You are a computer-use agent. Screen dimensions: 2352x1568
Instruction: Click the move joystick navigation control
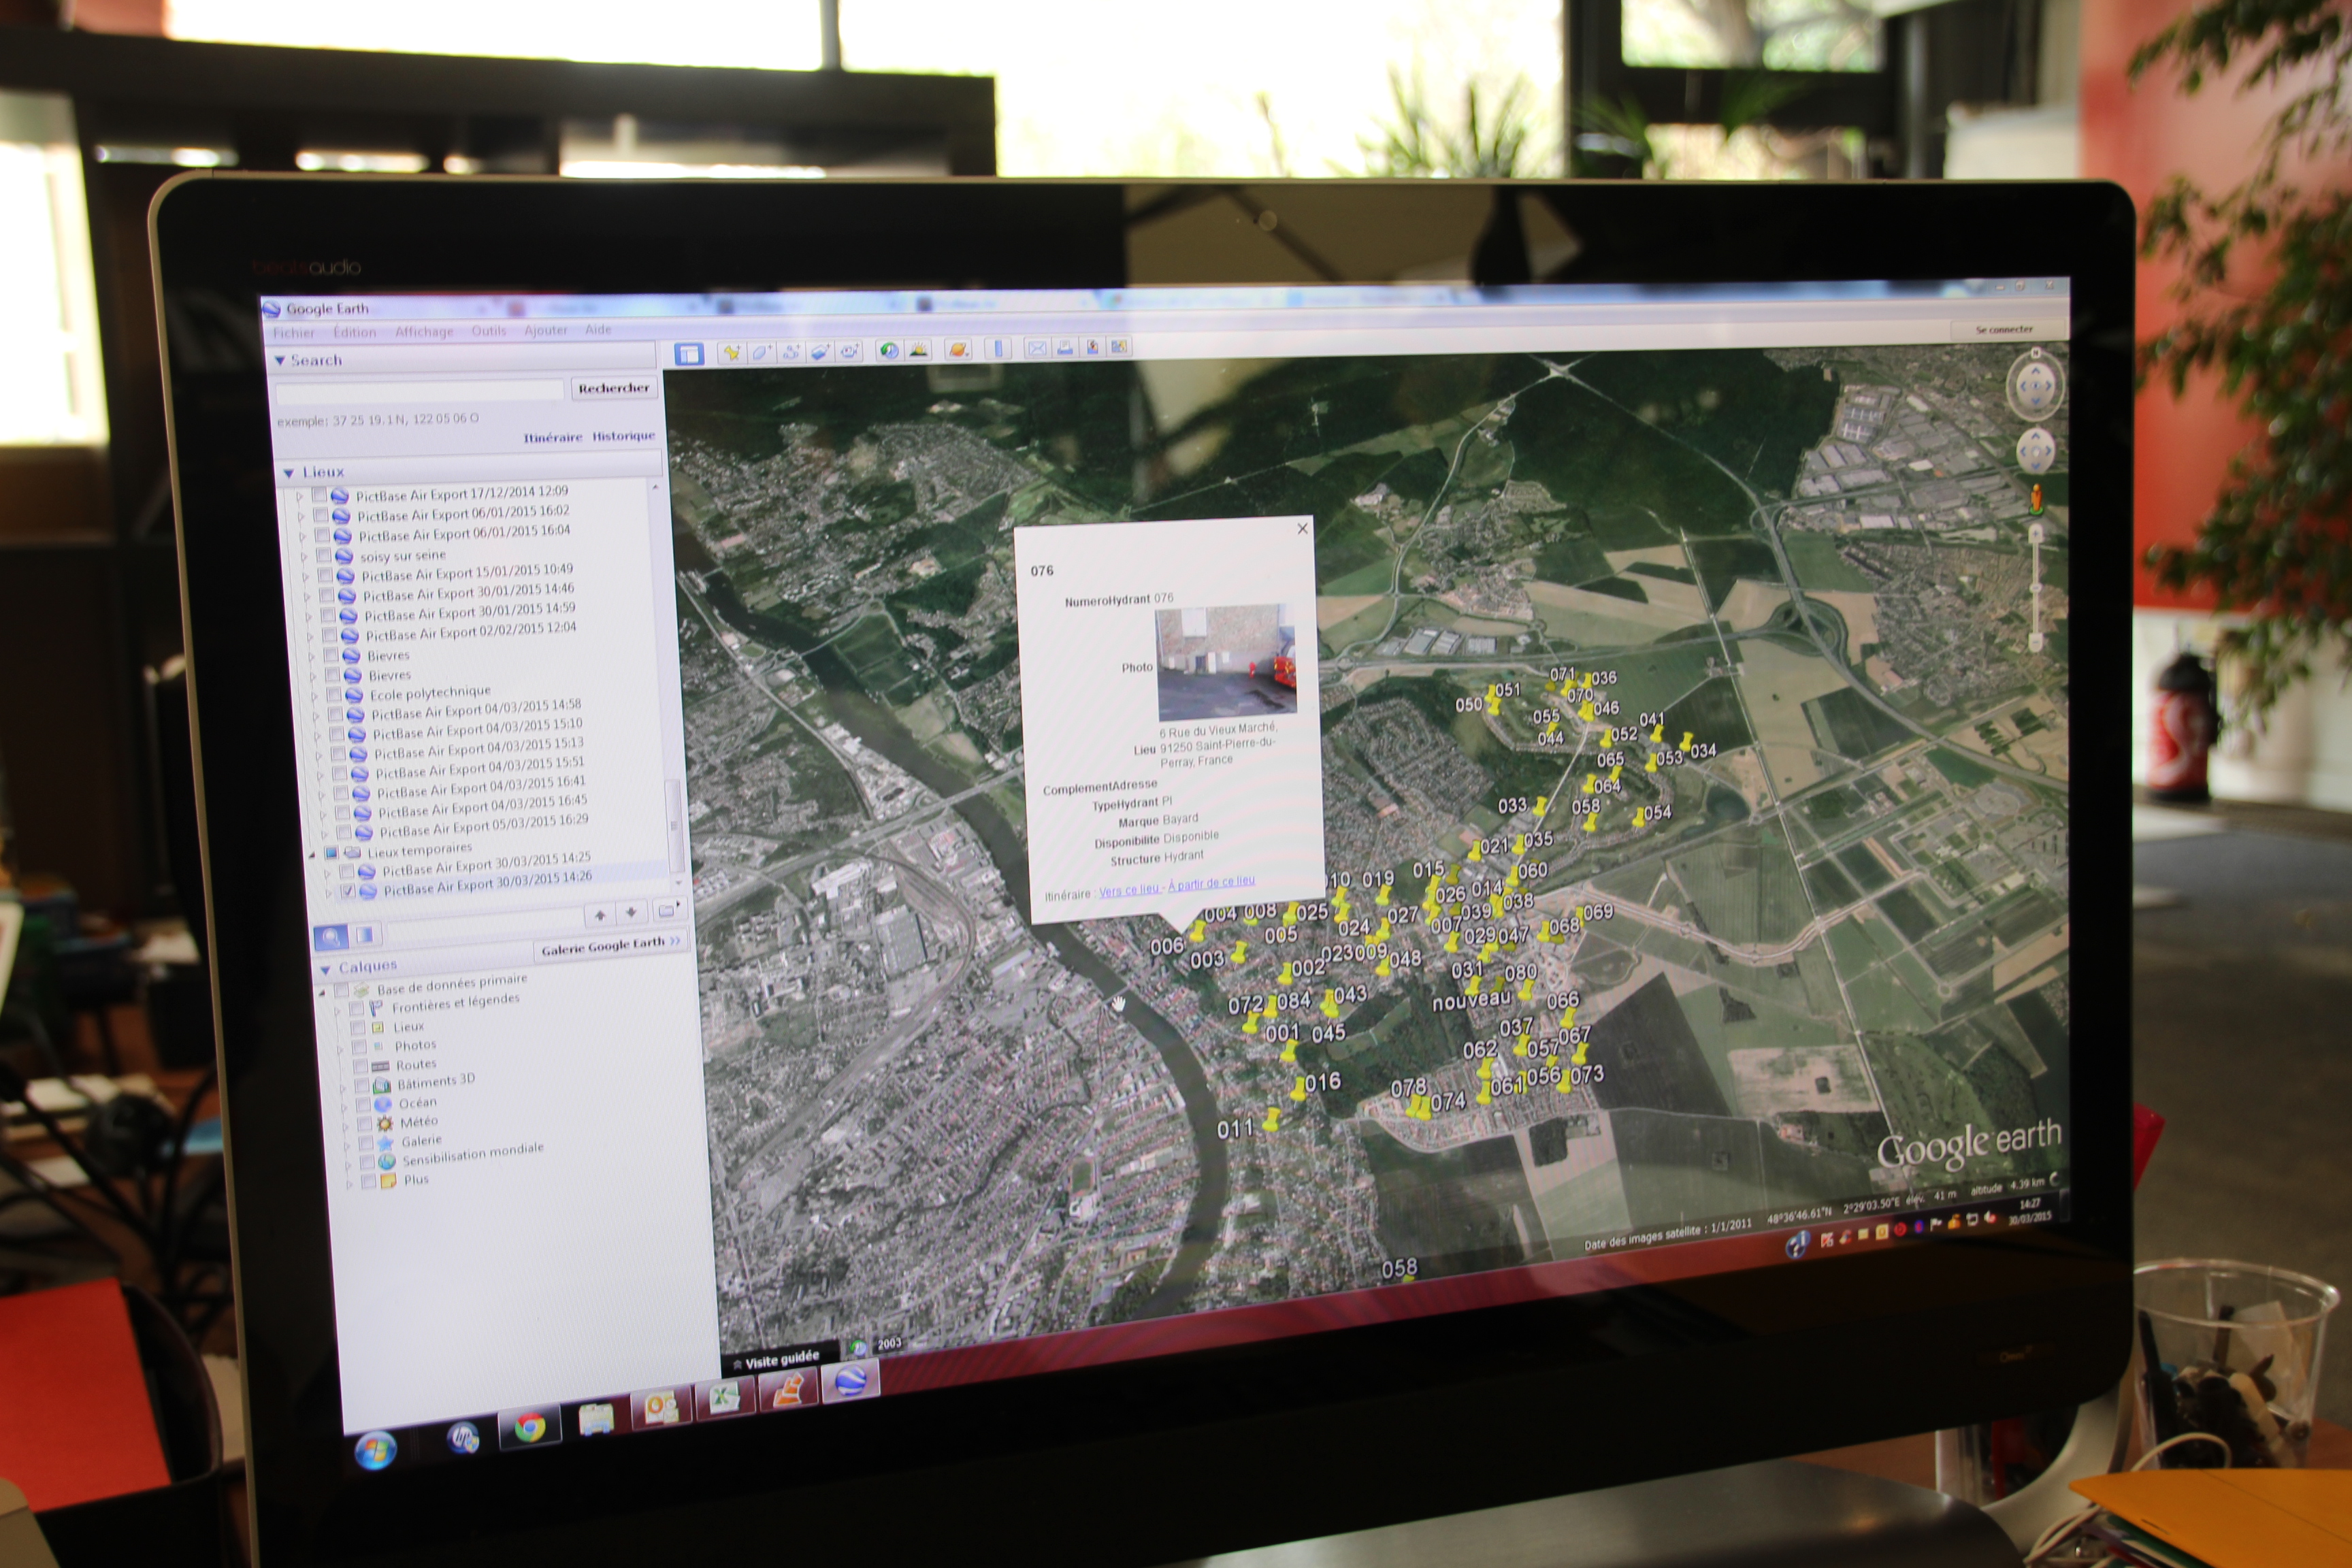pyautogui.click(x=2035, y=451)
